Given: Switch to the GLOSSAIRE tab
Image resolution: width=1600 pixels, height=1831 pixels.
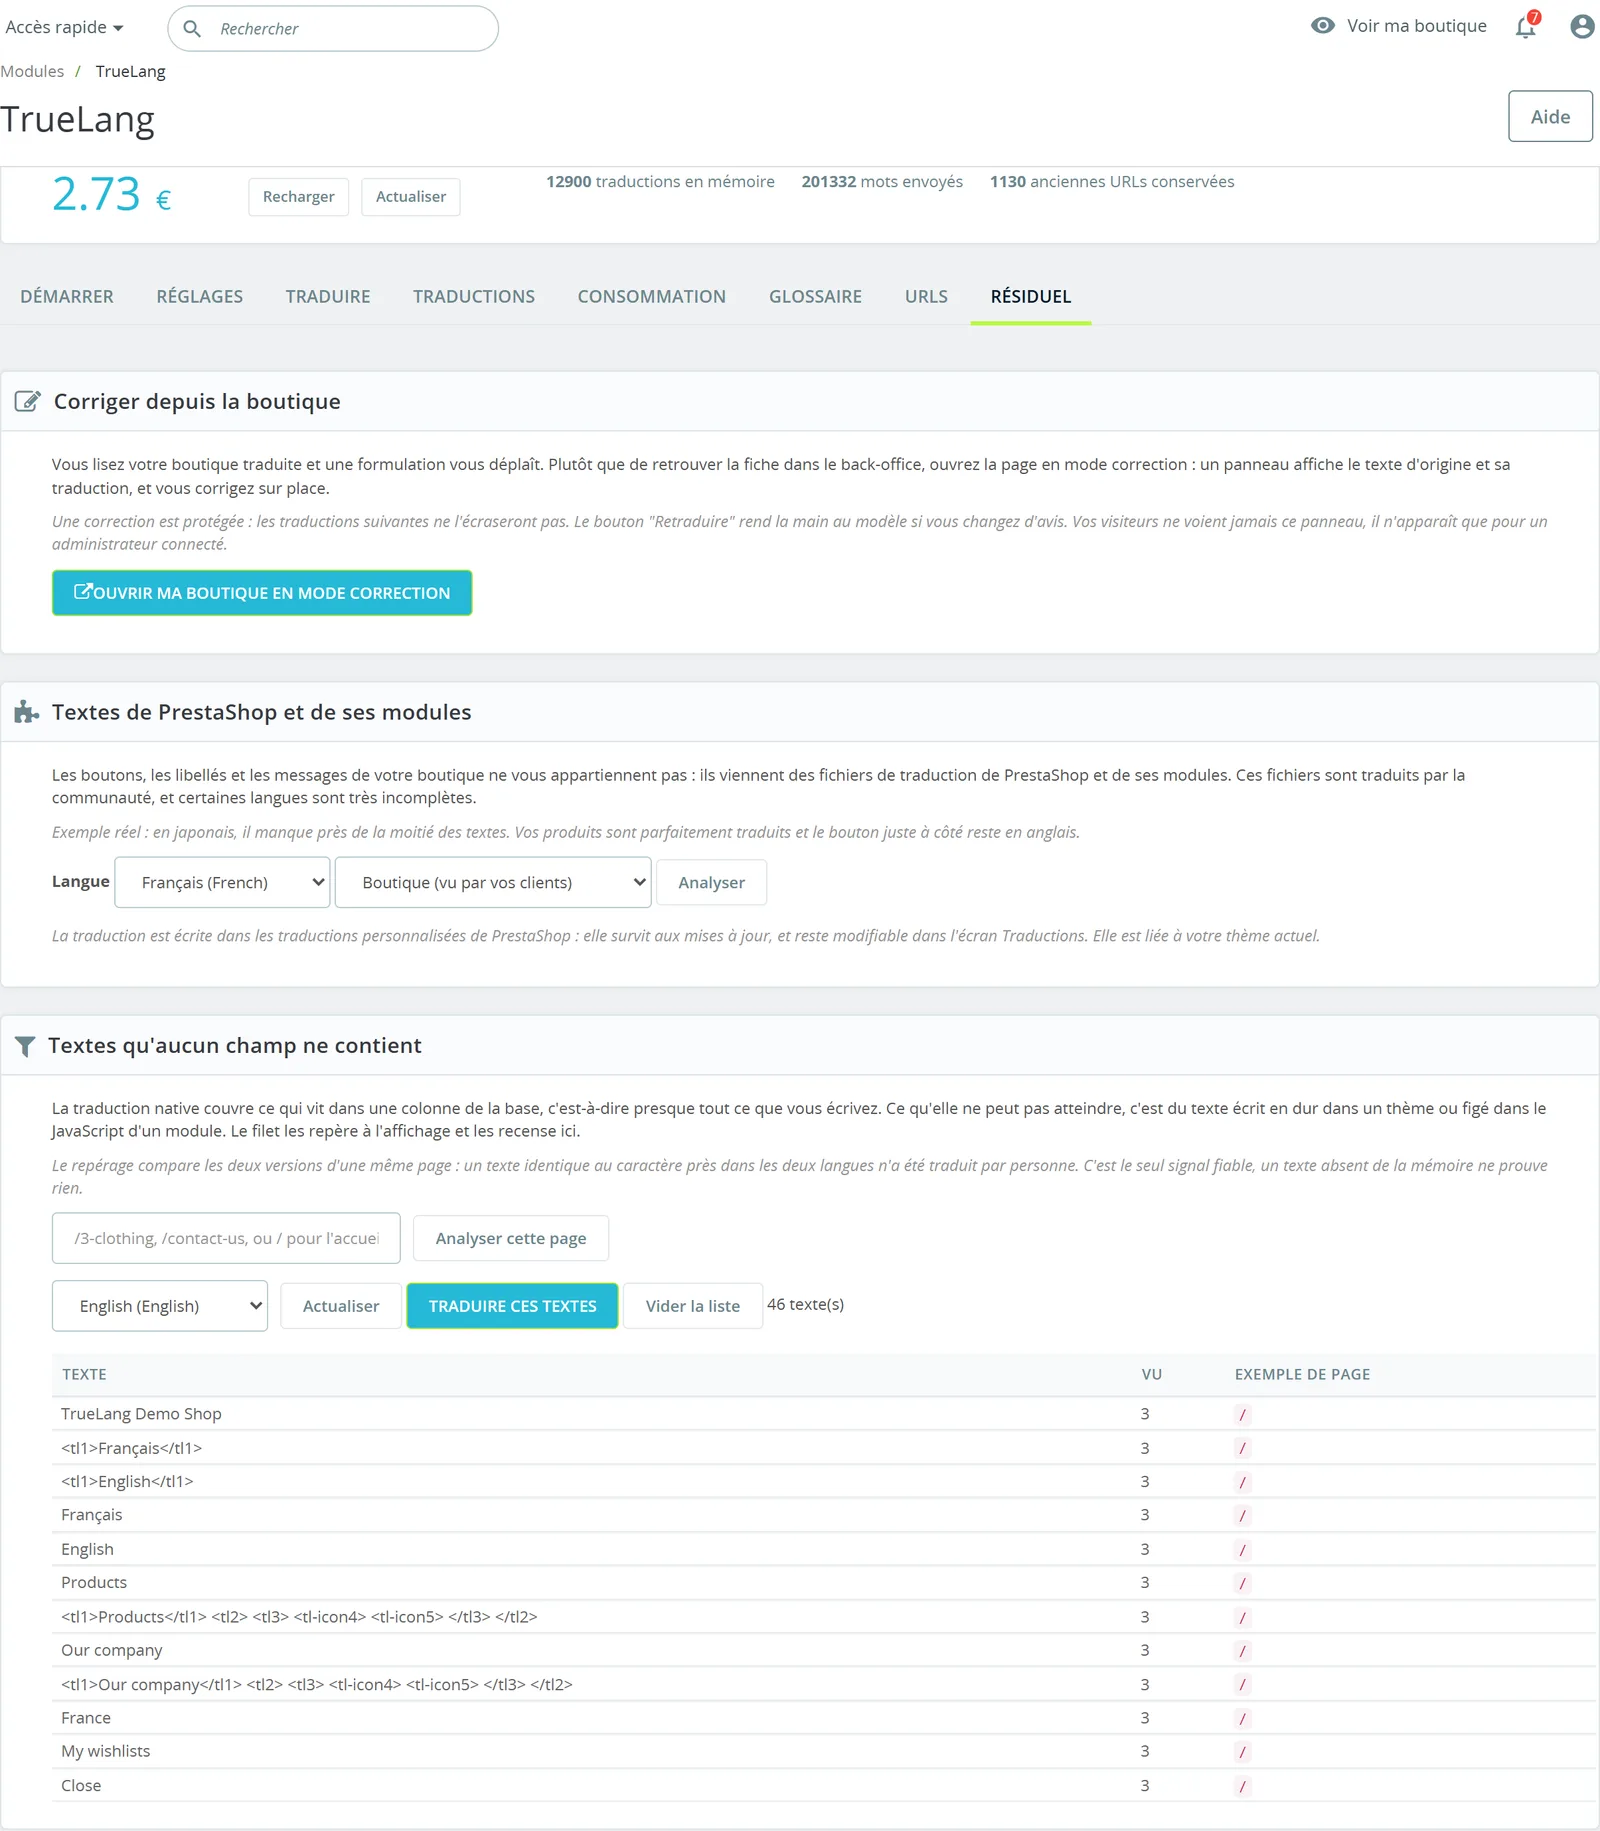Looking at the screenshot, I should click(815, 296).
